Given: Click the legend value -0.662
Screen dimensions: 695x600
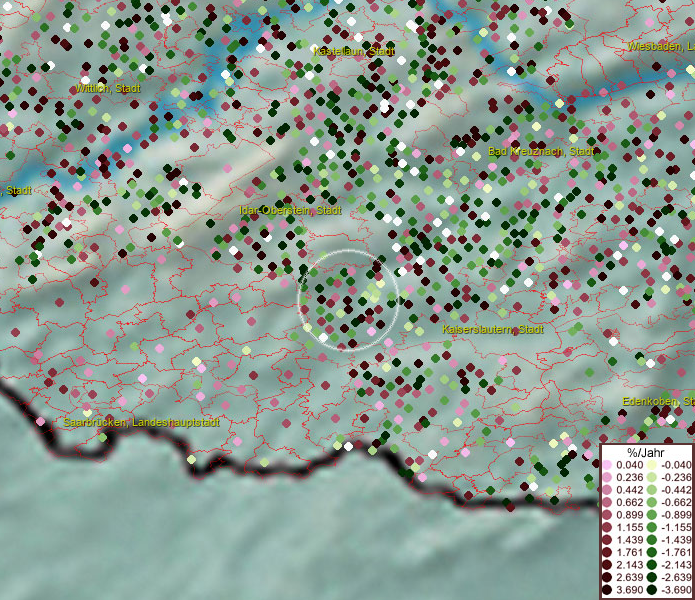Looking at the screenshot, I should coord(676,503).
